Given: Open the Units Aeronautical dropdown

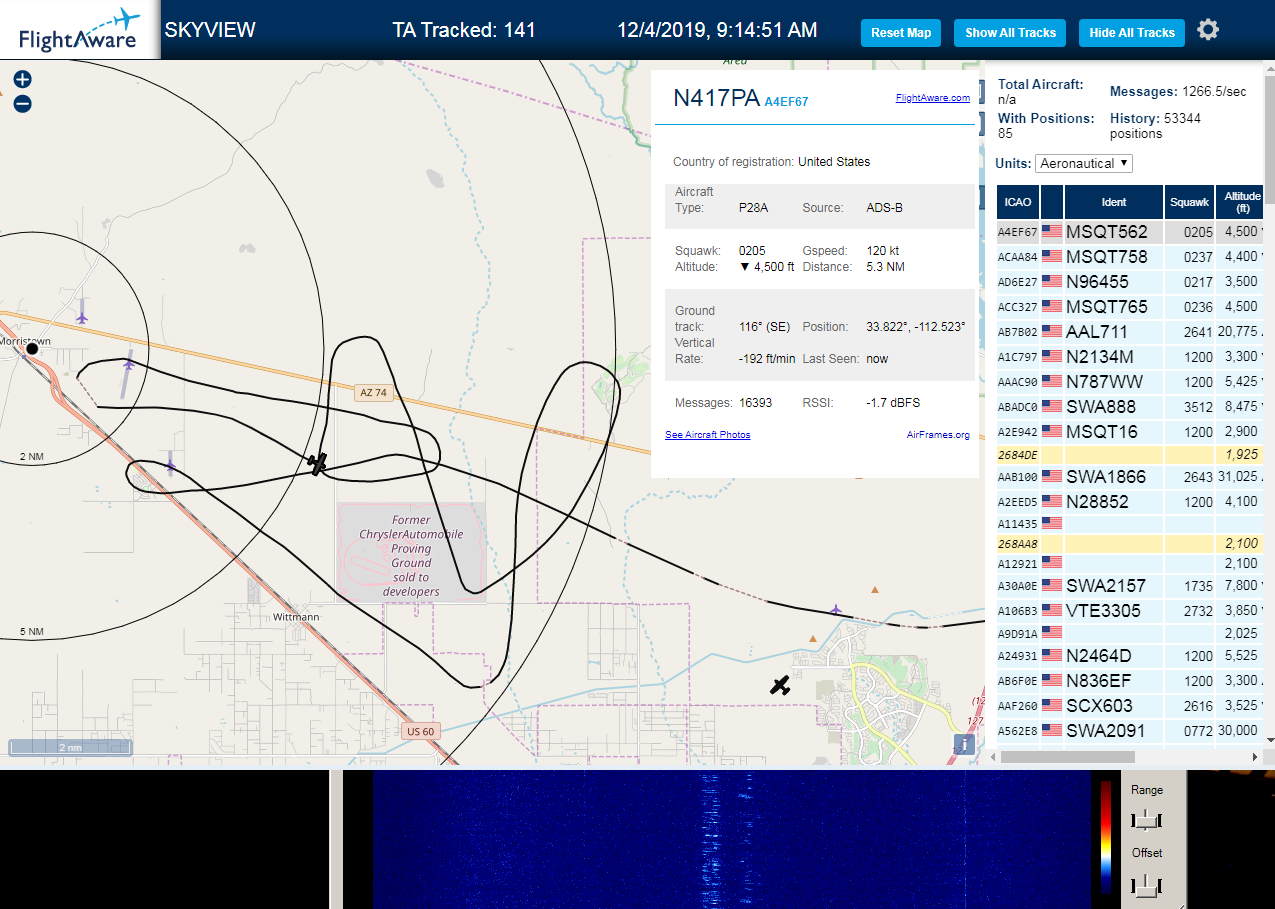Looking at the screenshot, I should pyautogui.click(x=1084, y=163).
